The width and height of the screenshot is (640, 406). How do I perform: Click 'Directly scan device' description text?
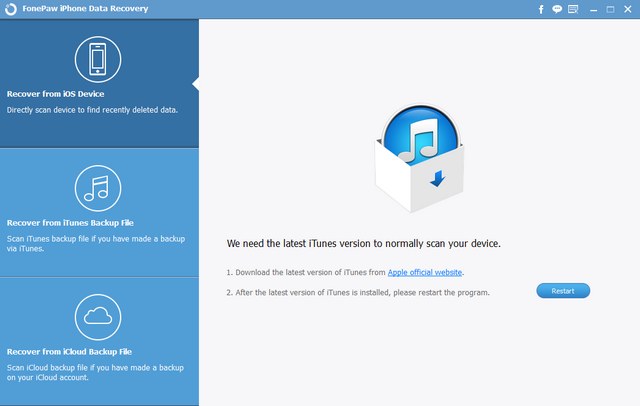(92, 109)
